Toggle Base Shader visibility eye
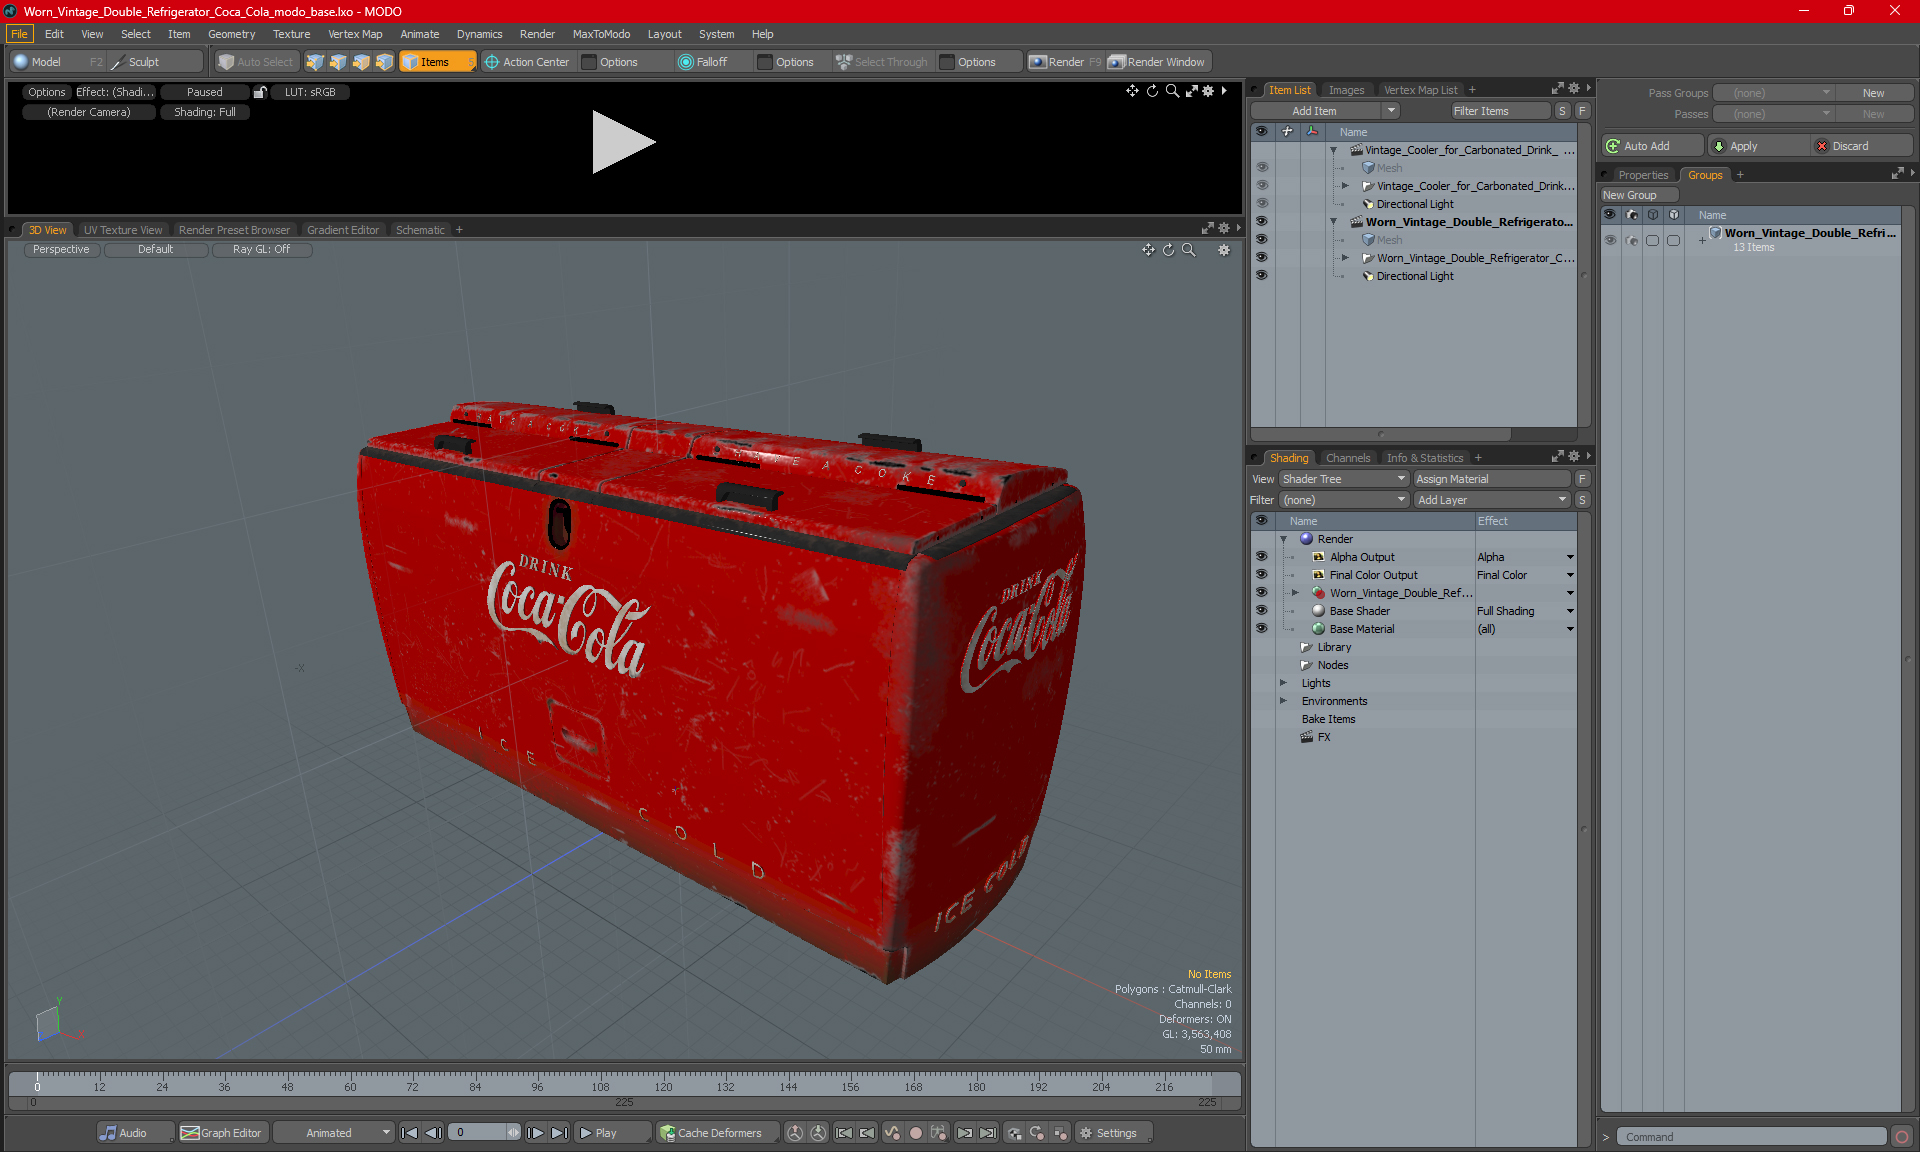Image resolution: width=1920 pixels, height=1152 pixels. (x=1261, y=611)
